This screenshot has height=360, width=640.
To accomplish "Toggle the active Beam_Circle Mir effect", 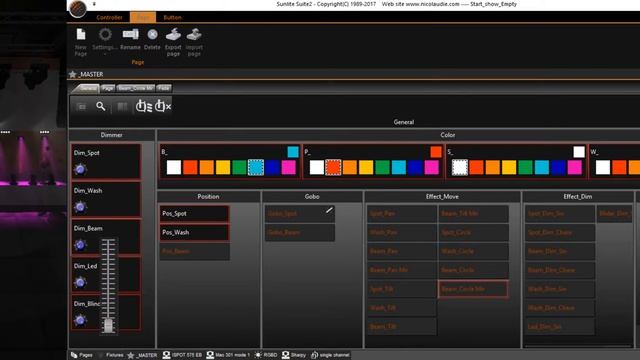I will point(473,289).
